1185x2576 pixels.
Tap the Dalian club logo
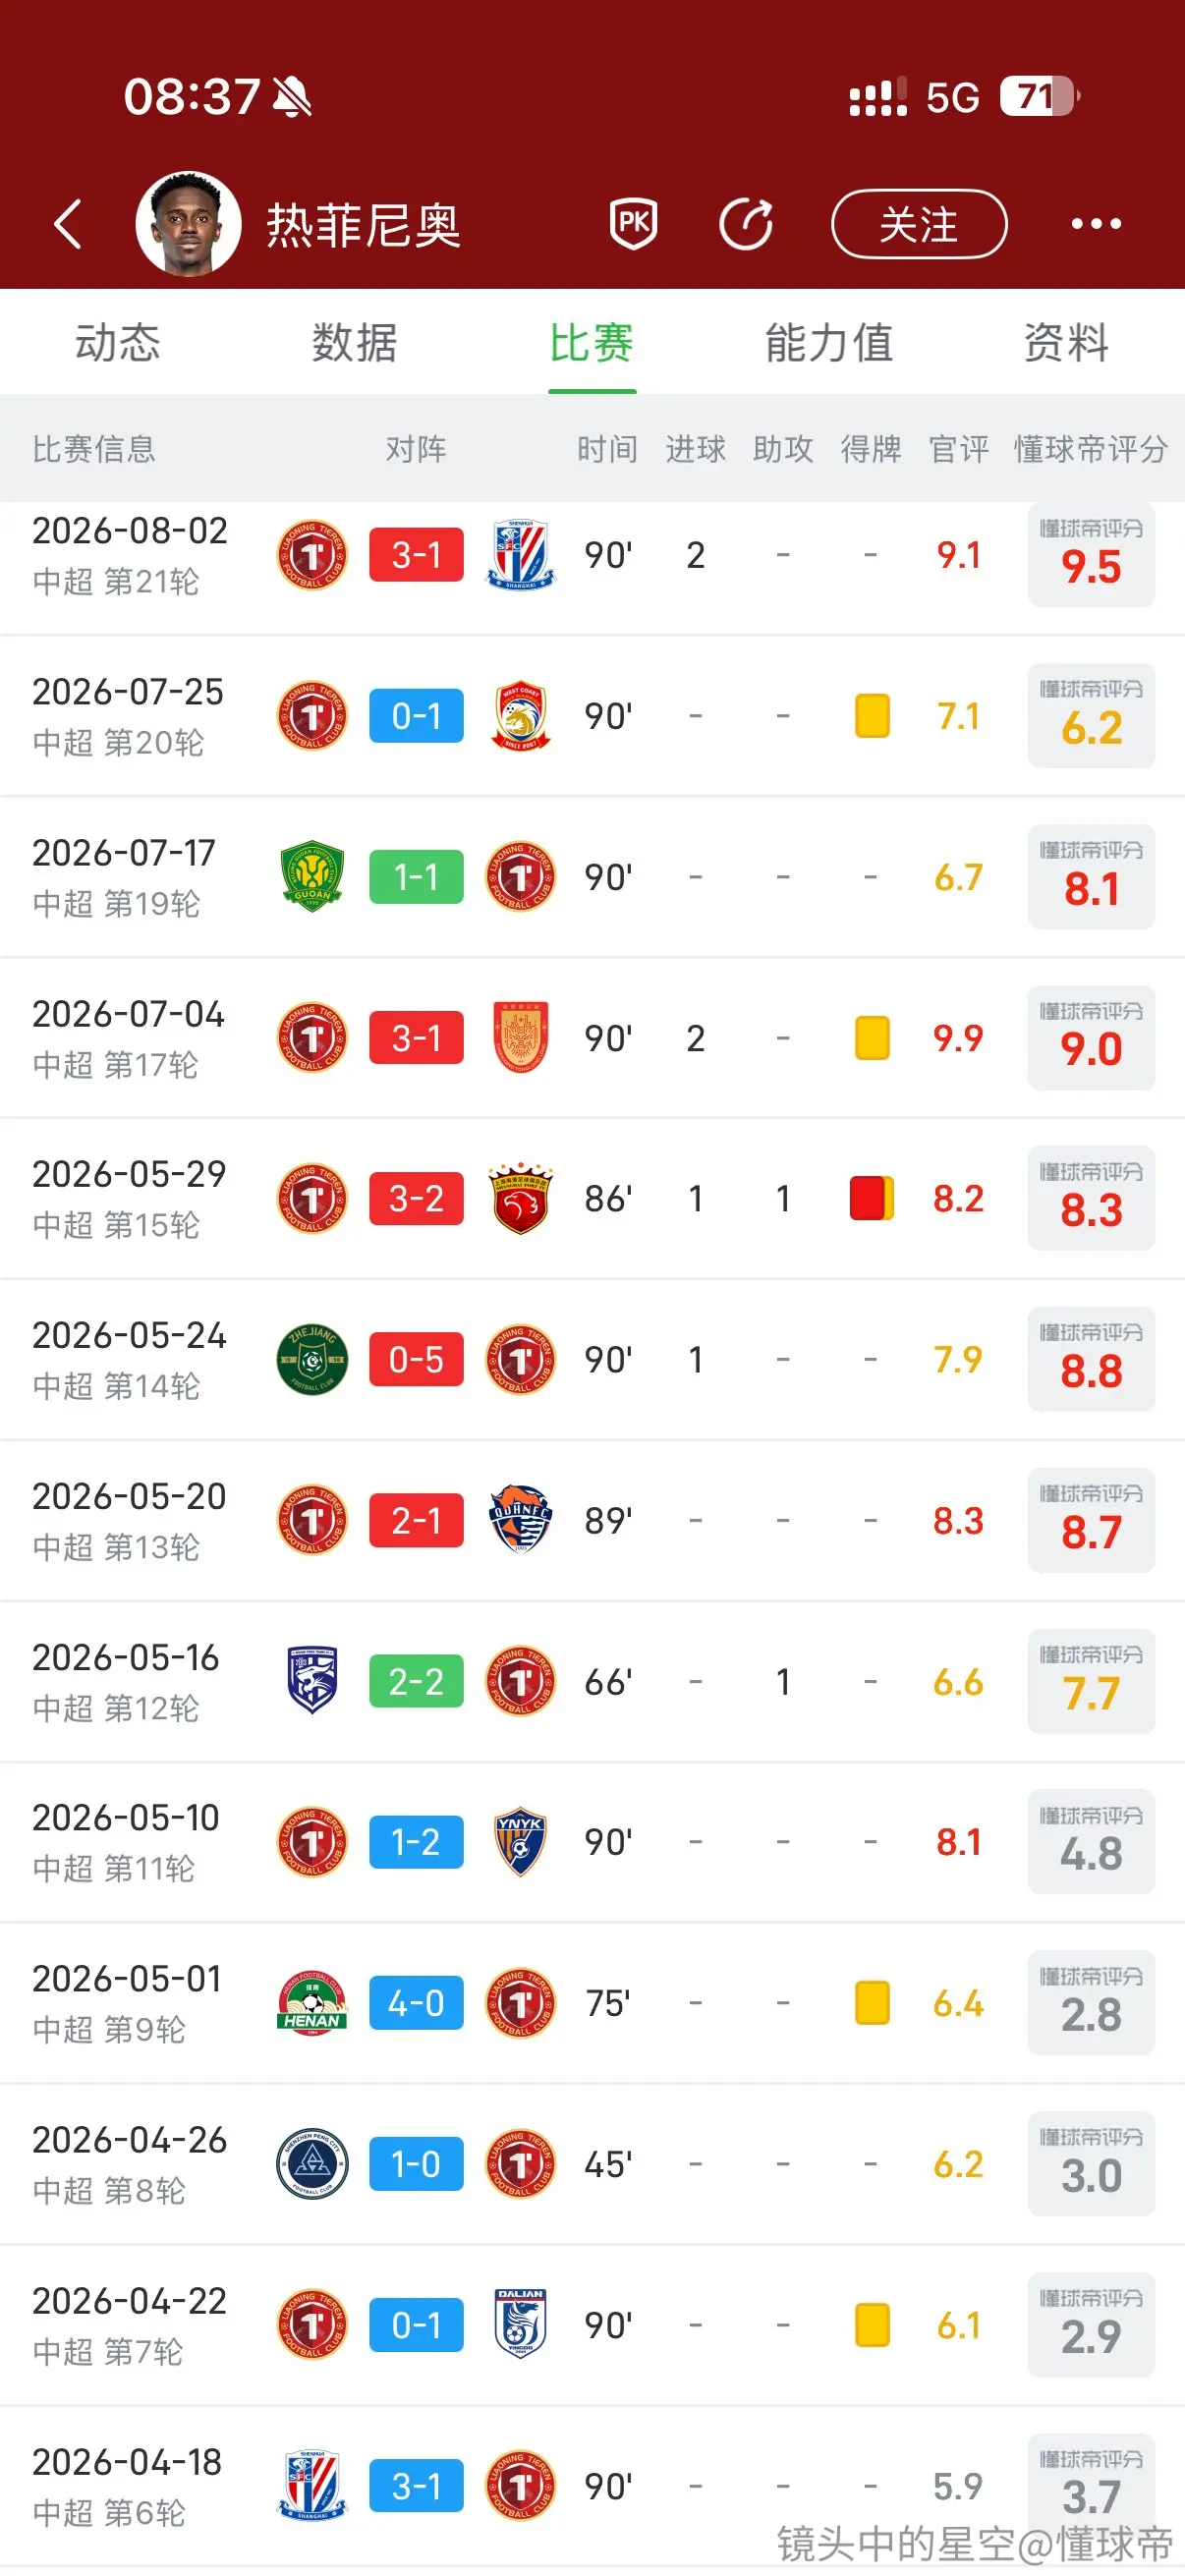coord(521,2325)
